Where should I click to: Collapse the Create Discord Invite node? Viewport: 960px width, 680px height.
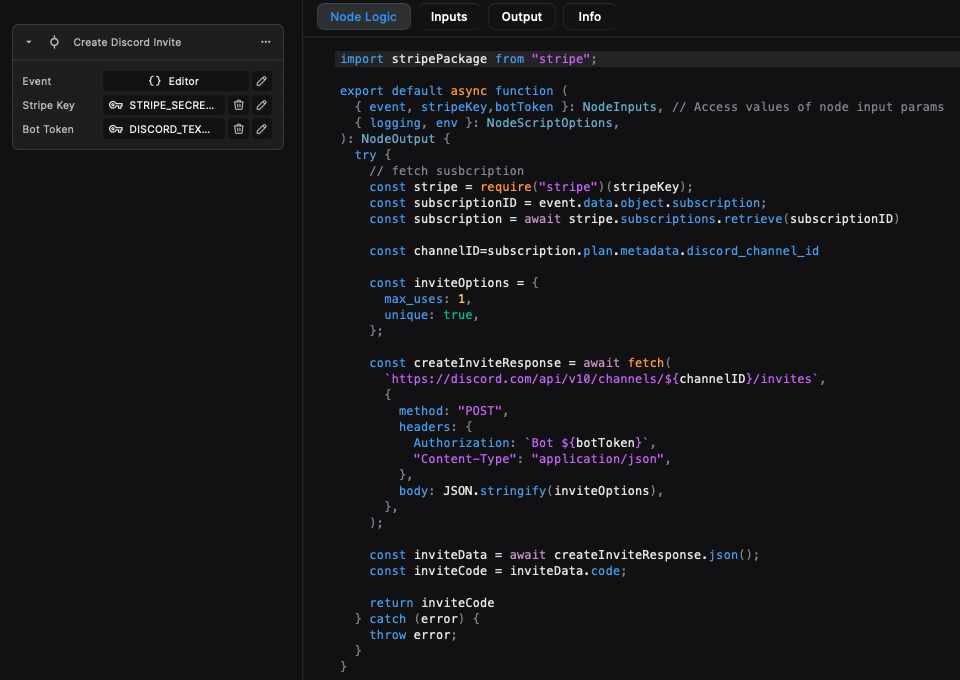point(29,43)
